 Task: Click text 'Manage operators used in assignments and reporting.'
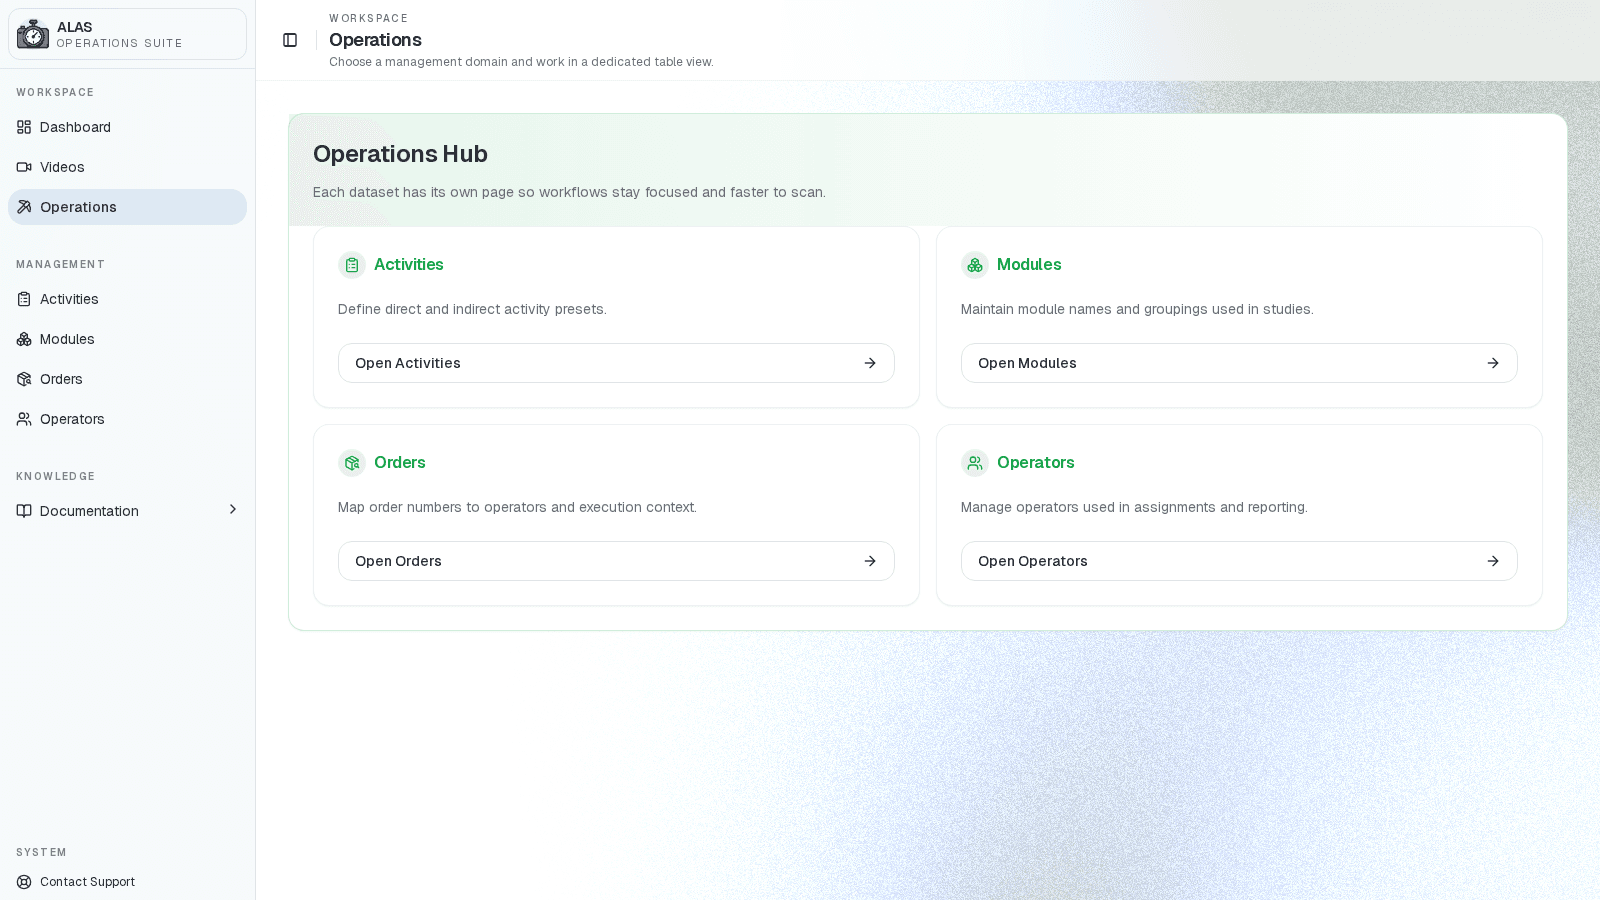pos(1134,507)
